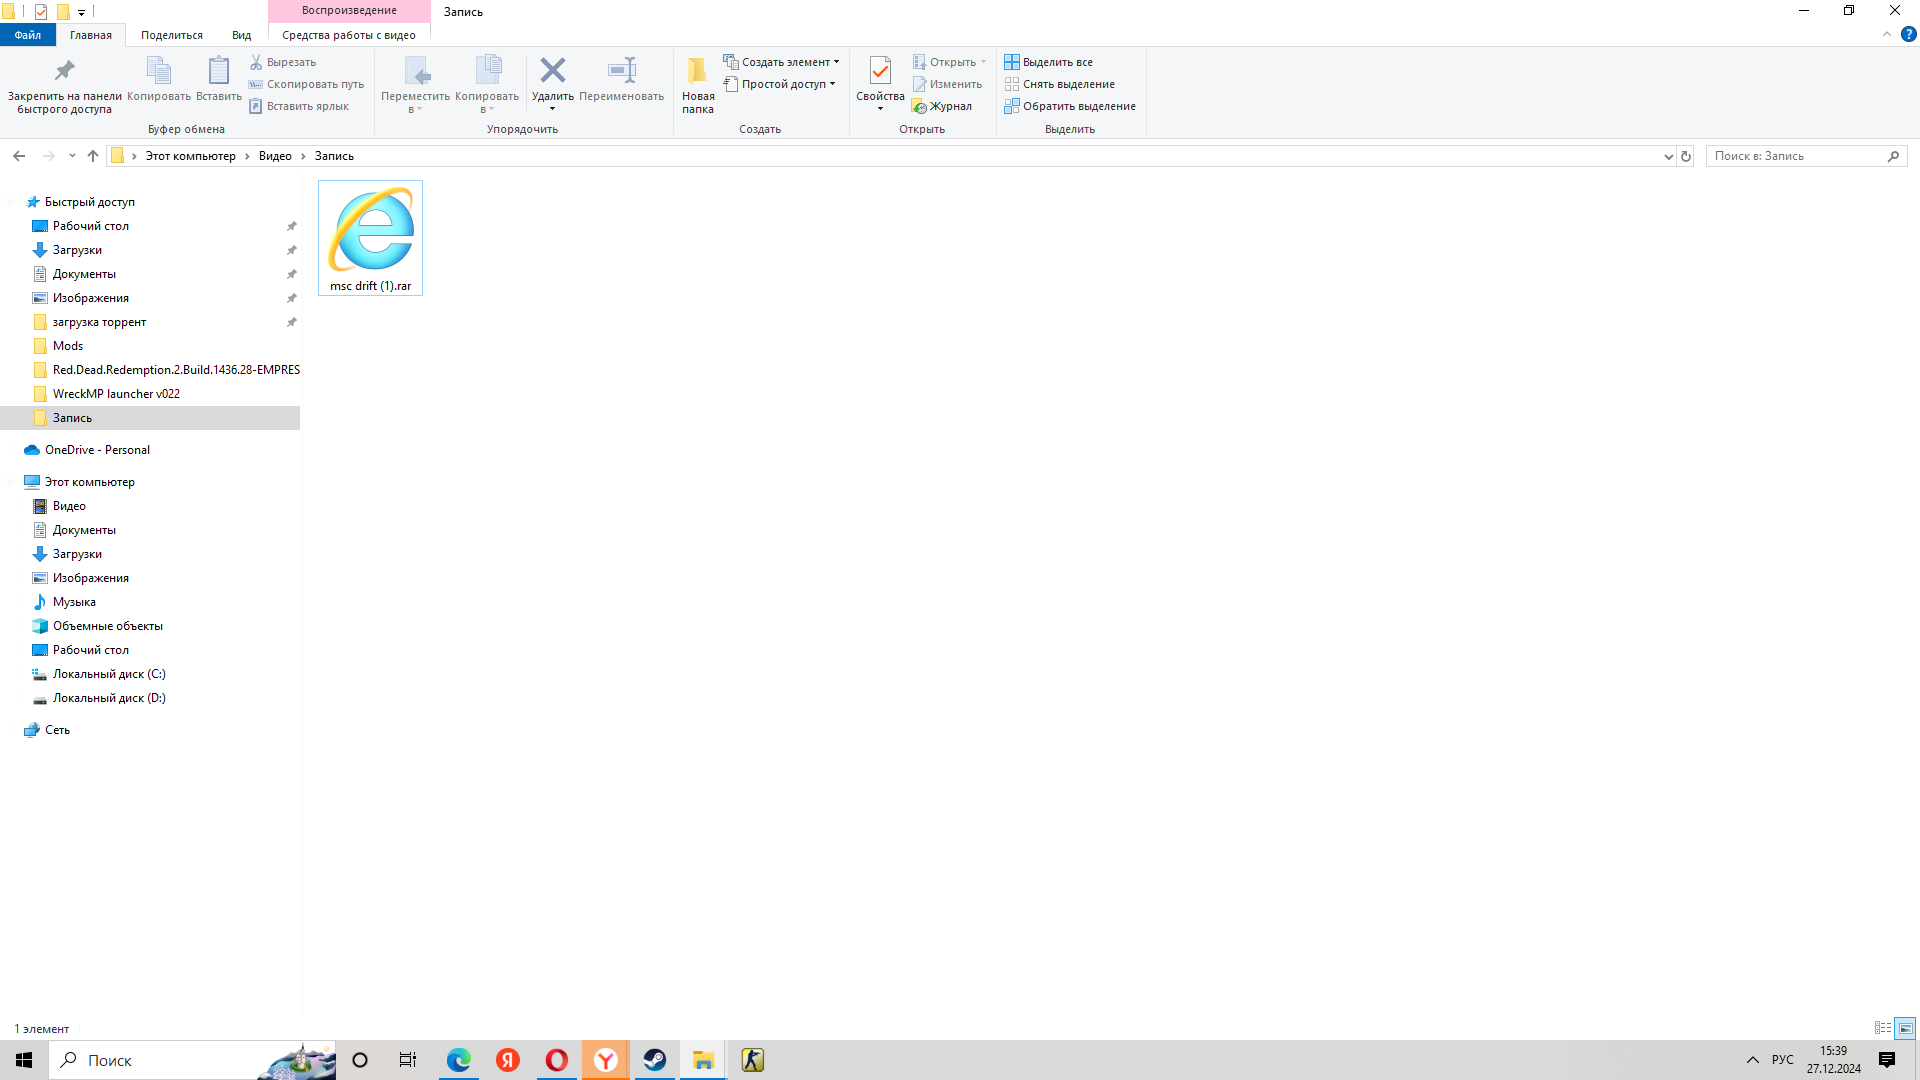The width and height of the screenshot is (1920, 1080).
Task: Open WreckMP launcher v022 folder
Action: 116,394
